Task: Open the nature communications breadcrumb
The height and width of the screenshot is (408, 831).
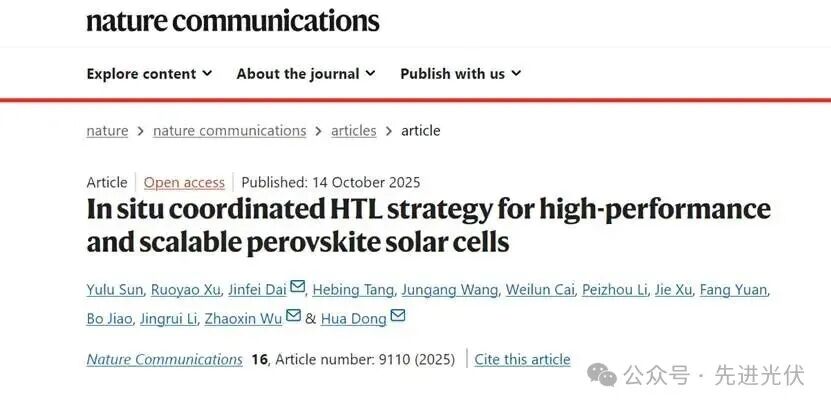Action: click(x=229, y=131)
